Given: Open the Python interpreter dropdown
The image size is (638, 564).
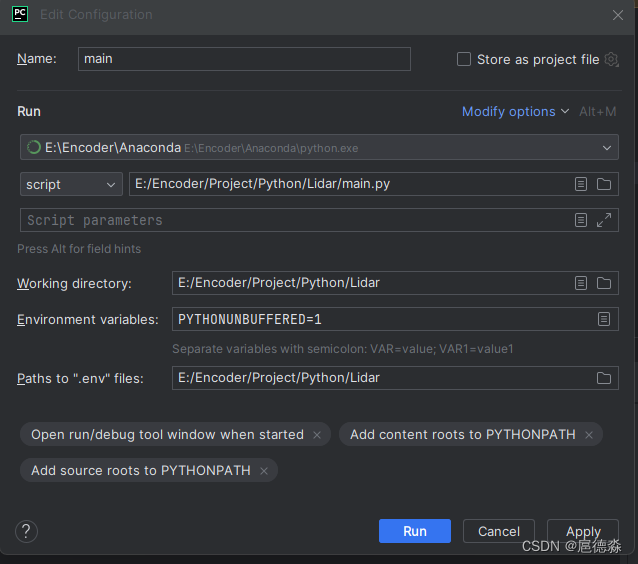Looking at the screenshot, I should [x=319, y=147].
